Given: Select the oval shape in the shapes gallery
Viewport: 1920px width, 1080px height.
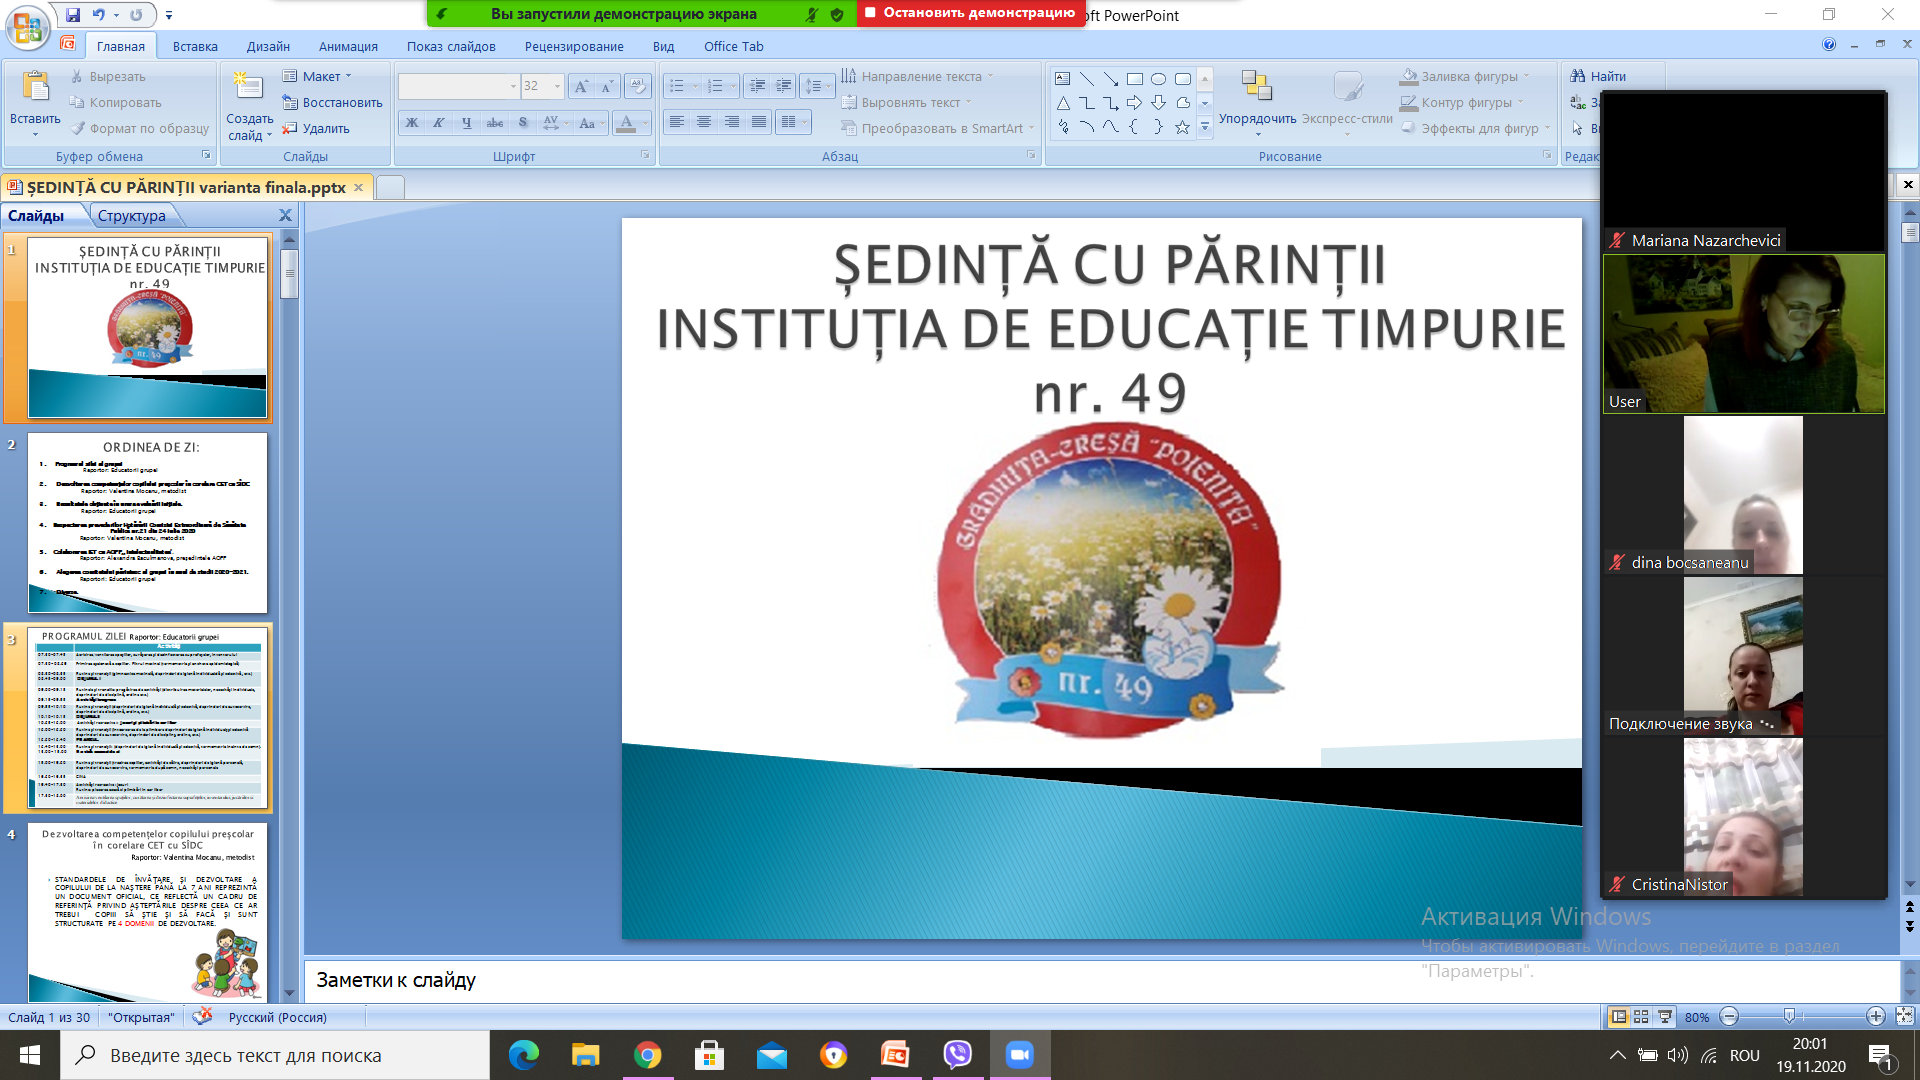Looking at the screenshot, I should pyautogui.click(x=1159, y=78).
